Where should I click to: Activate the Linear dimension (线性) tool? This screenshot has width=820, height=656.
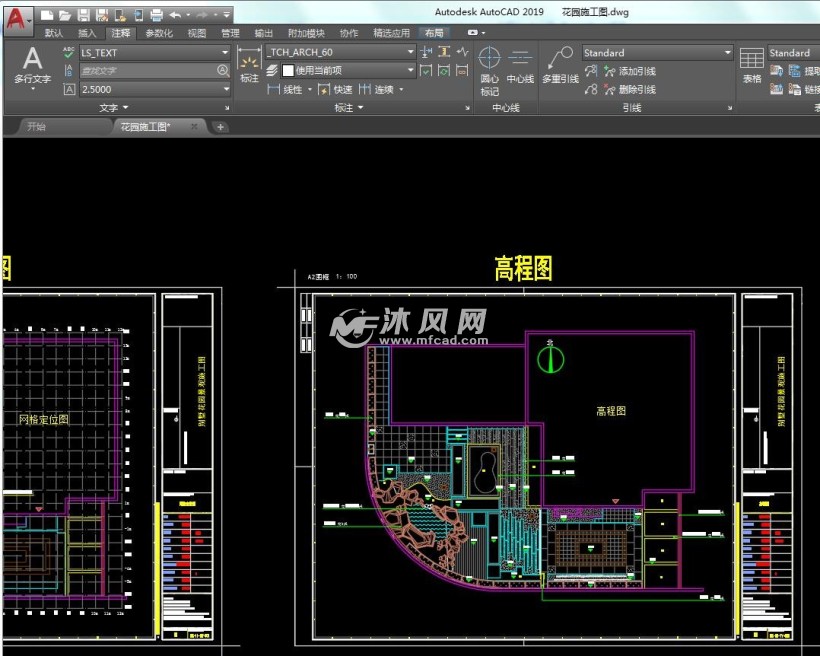[284, 91]
